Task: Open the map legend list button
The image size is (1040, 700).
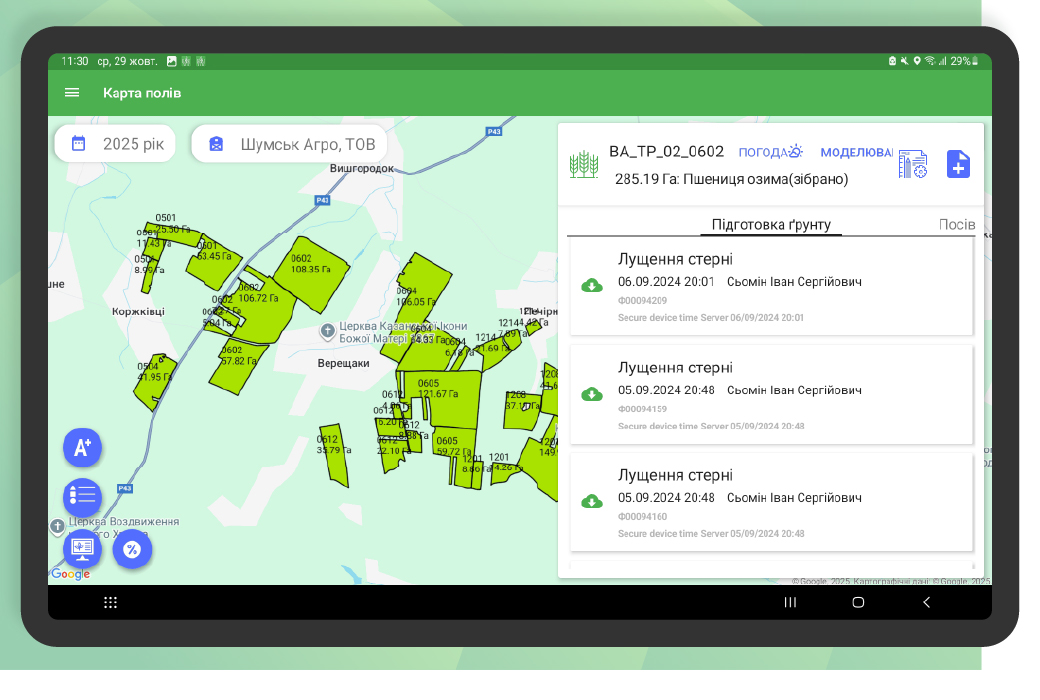Action: tap(82, 497)
